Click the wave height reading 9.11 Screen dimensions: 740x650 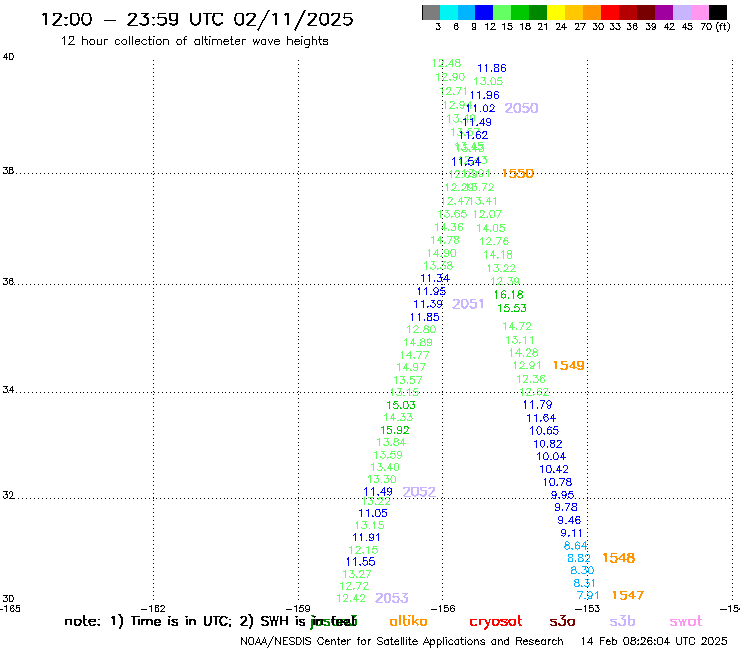click(x=572, y=533)
